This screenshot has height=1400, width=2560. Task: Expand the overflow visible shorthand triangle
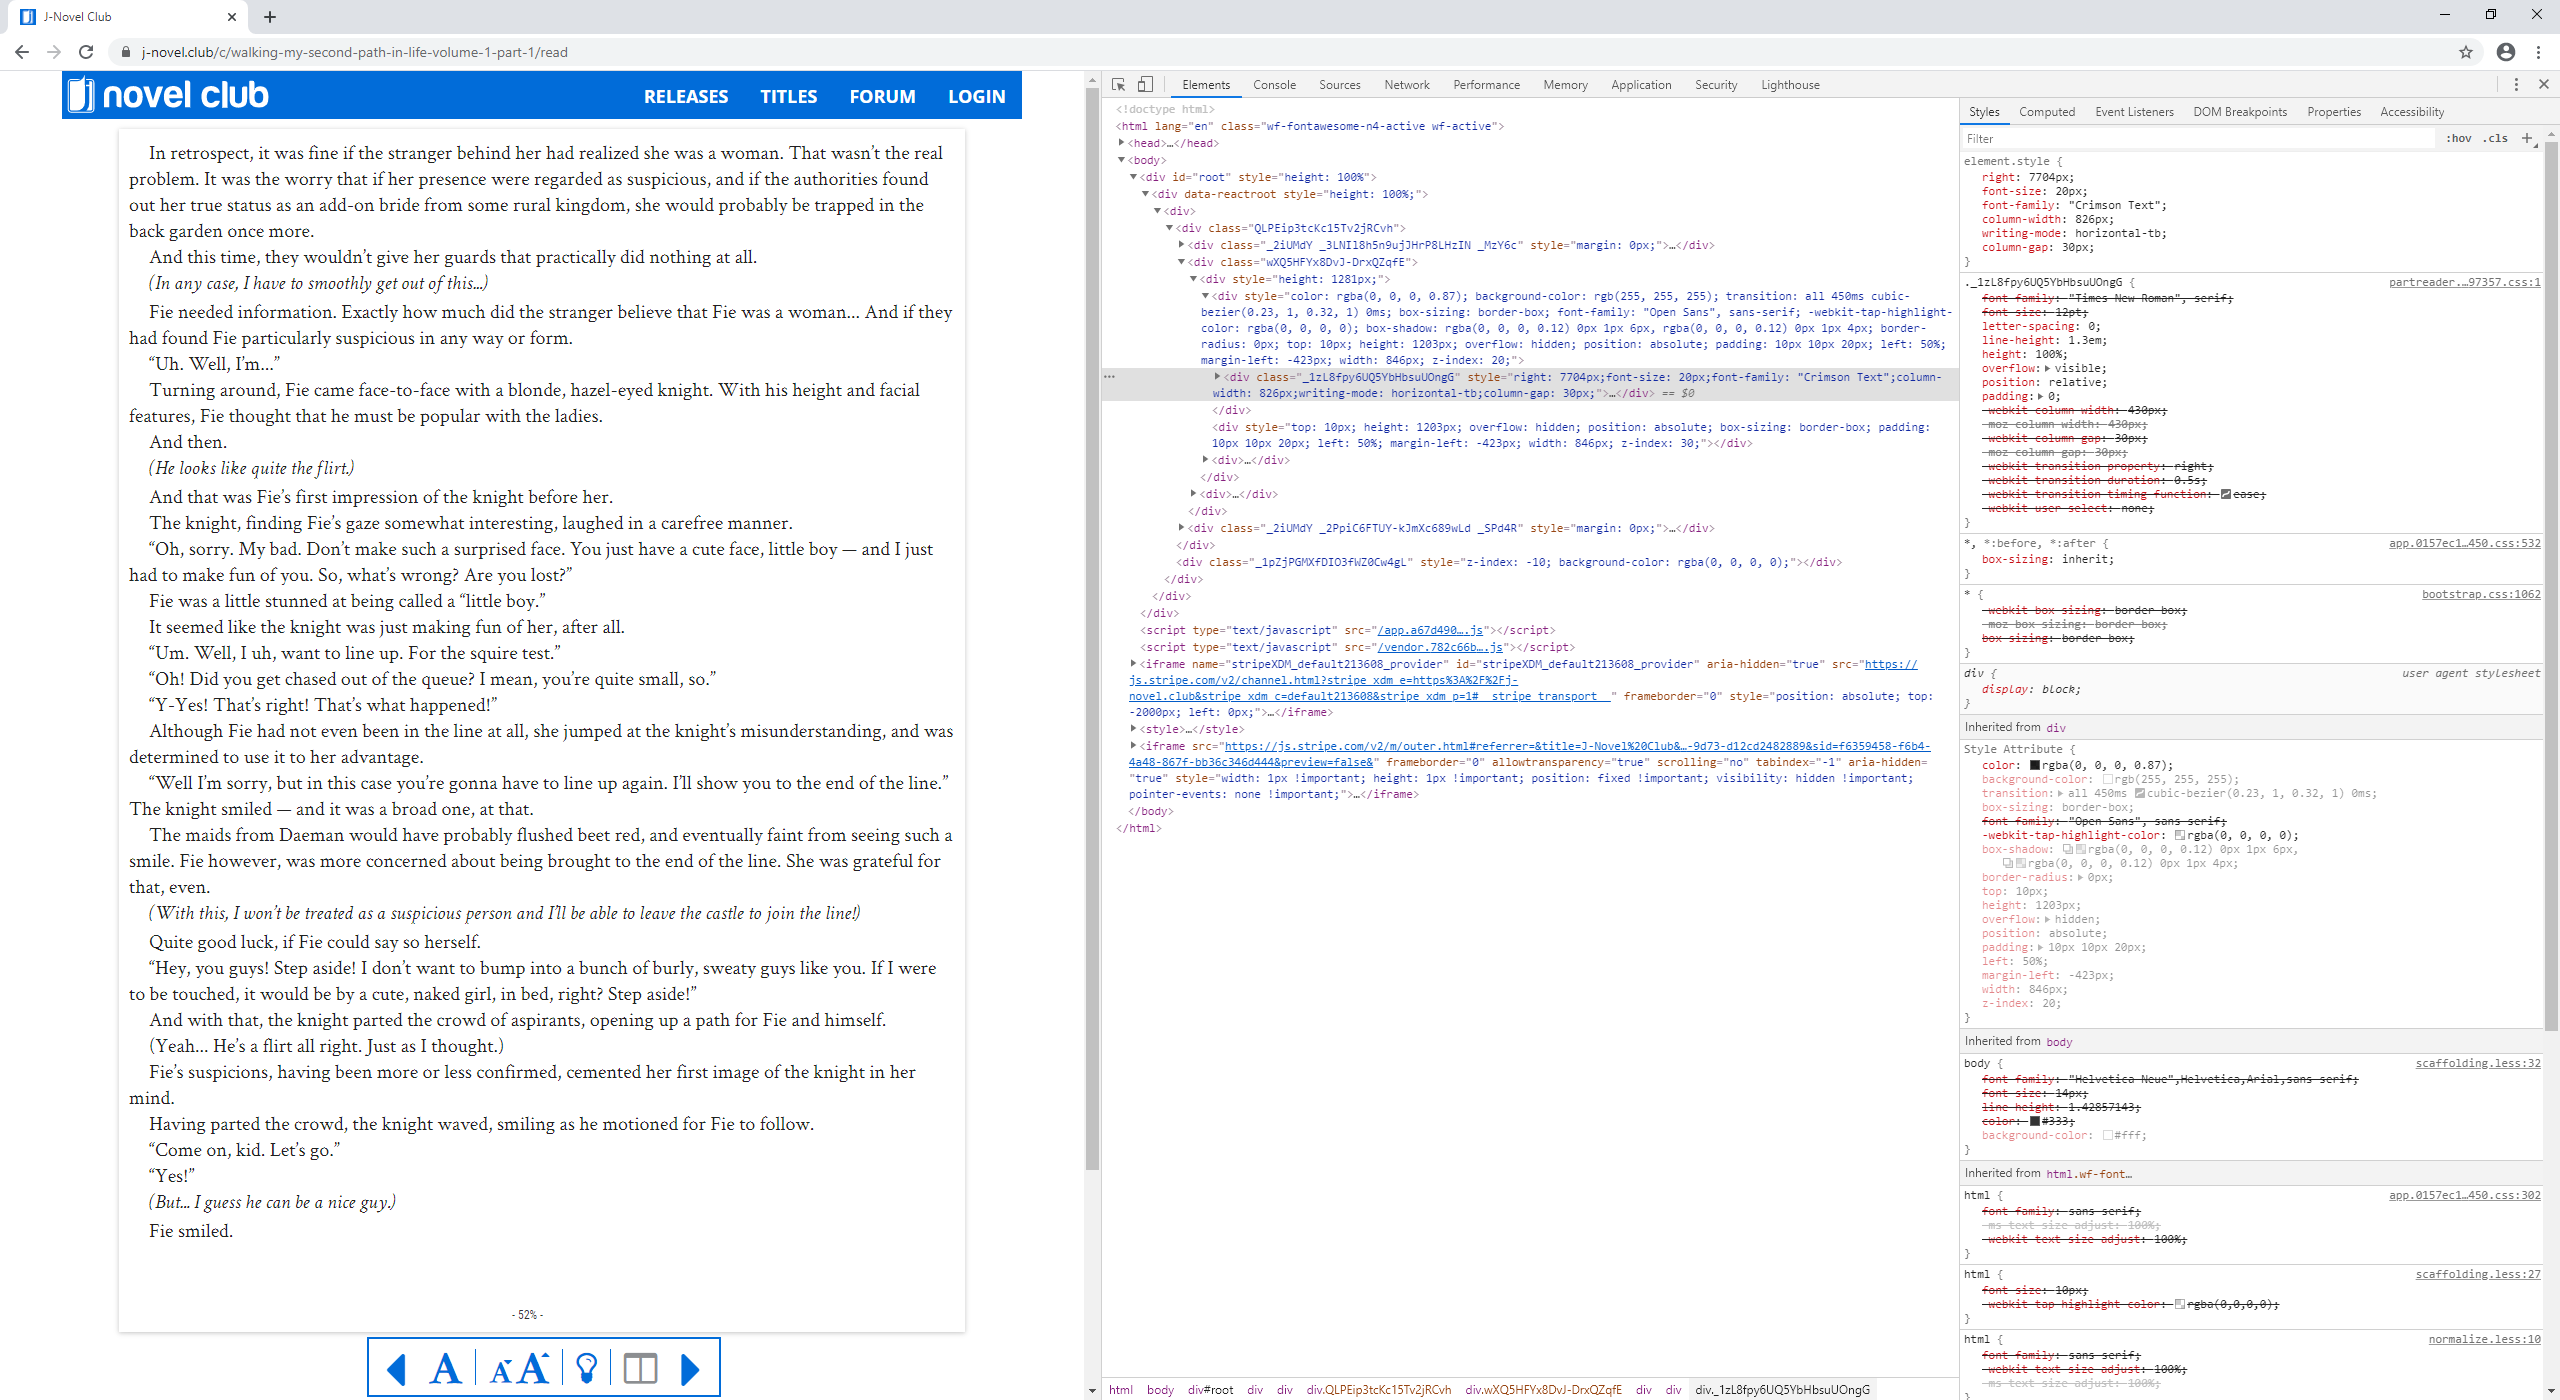(2047, 368)
